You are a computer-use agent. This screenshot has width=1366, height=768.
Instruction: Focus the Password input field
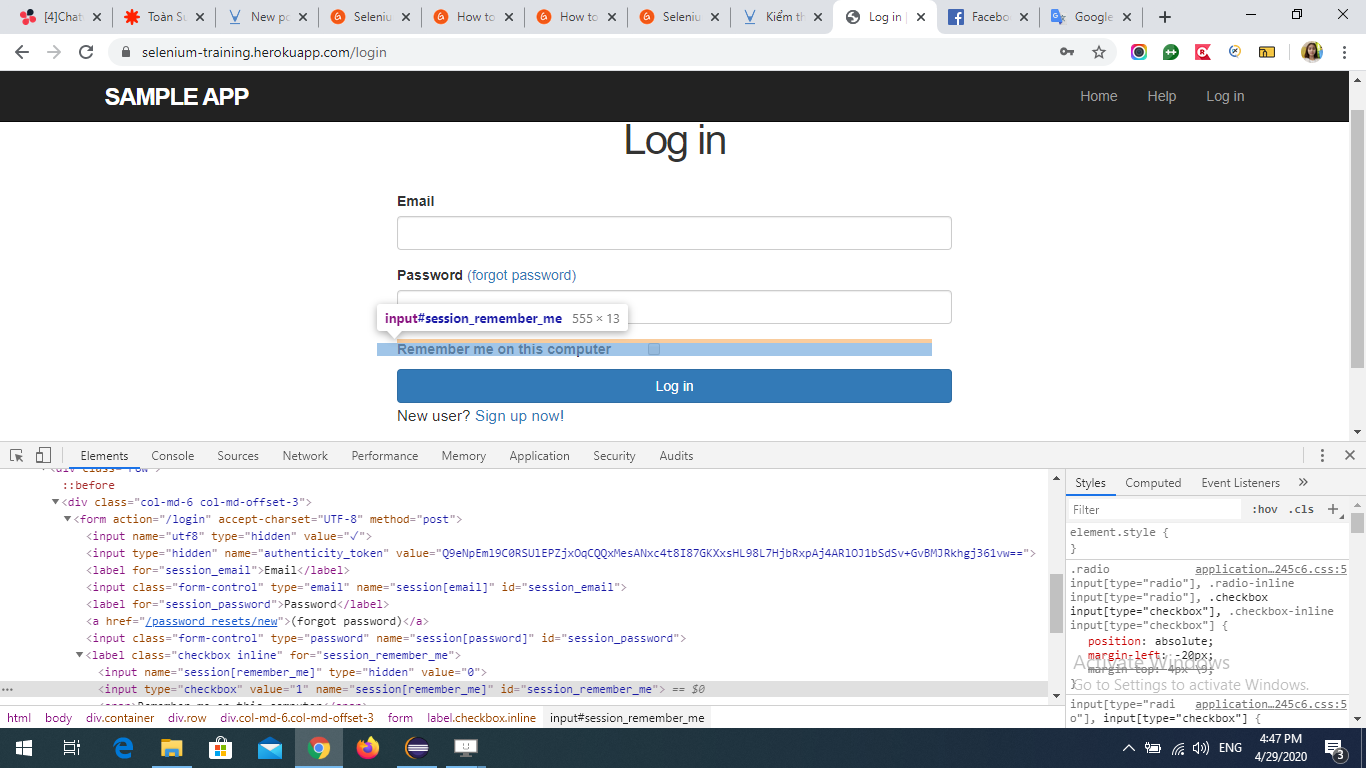674,307
